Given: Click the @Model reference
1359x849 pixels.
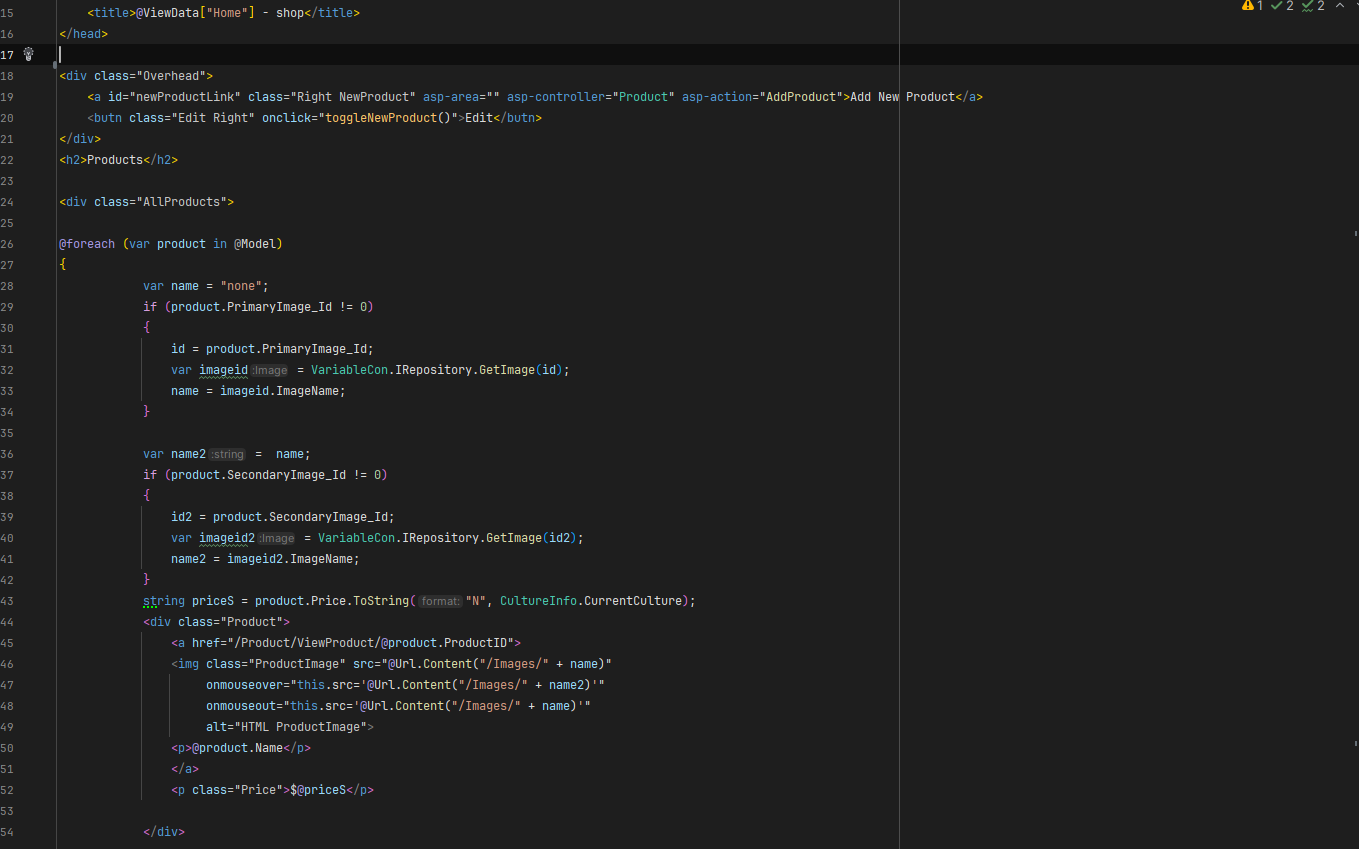Looking at the screenshot, I should (255, 244).
